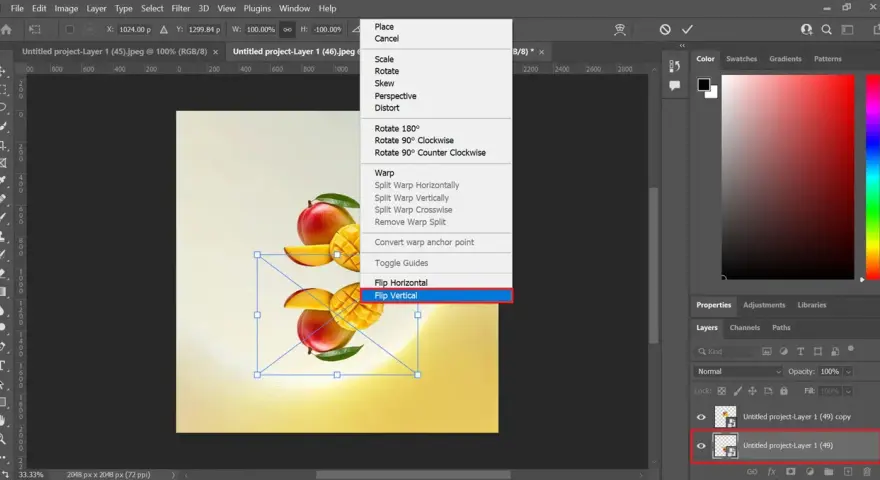Viewport: 880px width, 480px height.
Task: Click the Layer 1 (49) copy thumbnail
Action: coord(725,417)
